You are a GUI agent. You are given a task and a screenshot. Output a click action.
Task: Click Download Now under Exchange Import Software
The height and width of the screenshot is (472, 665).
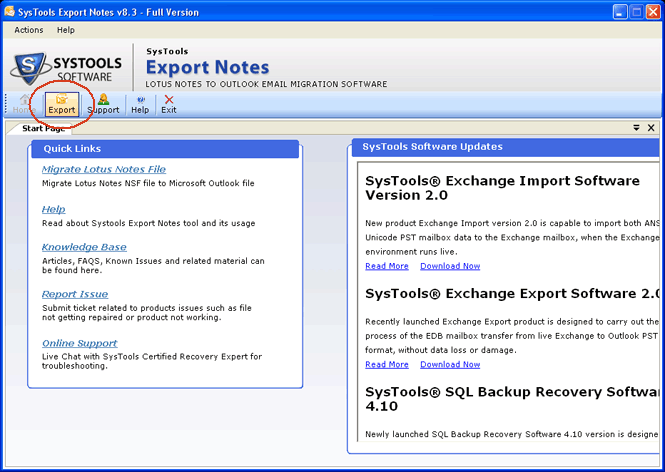click(450, 266)
